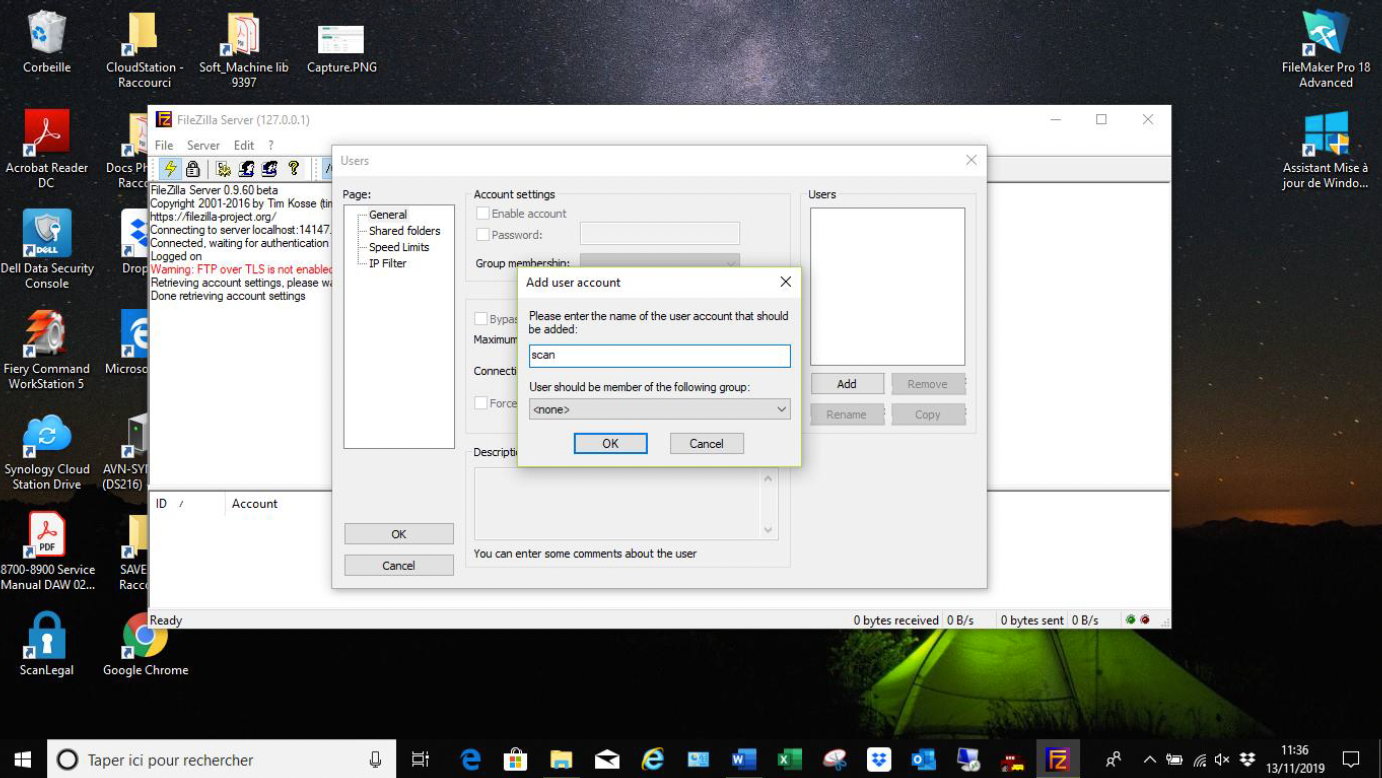The height and width of the screenshot is (778, 1382).
Task: Select the ScanLegal desktop icon
Action: (x=47, y=645)
